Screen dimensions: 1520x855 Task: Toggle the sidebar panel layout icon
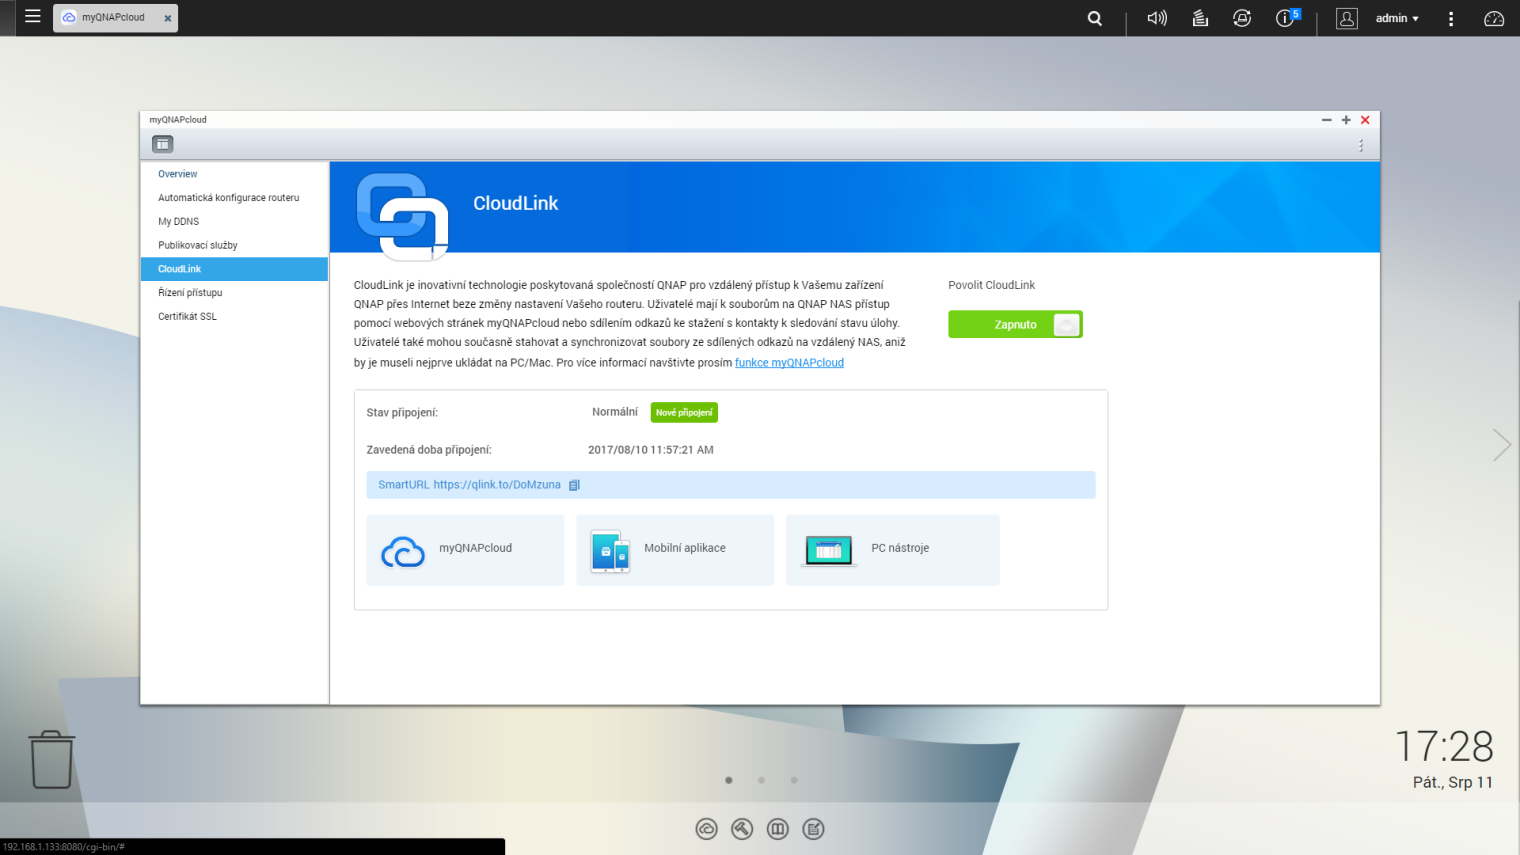[x=163, y=144]
